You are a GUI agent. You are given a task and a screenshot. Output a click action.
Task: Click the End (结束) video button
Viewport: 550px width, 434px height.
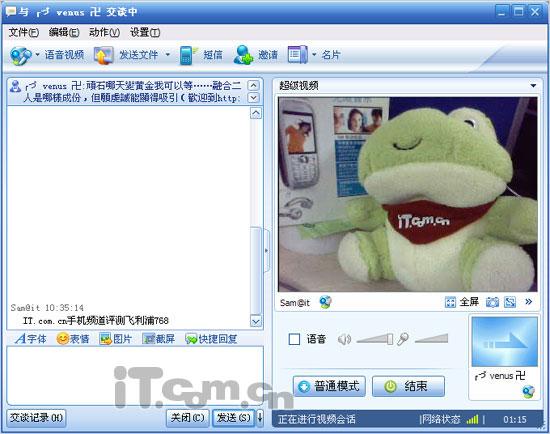[x=408, y=386]
